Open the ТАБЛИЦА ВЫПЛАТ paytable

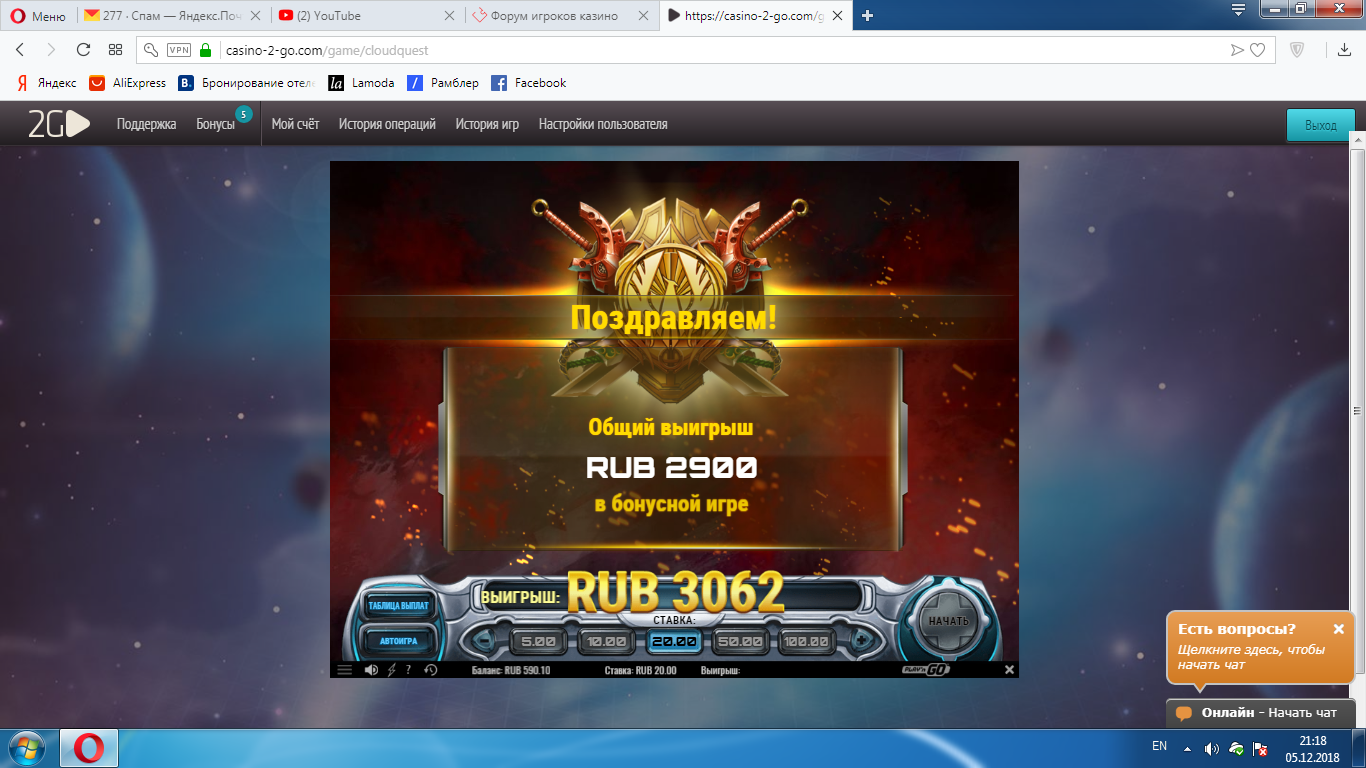click(x=398, y=606)
